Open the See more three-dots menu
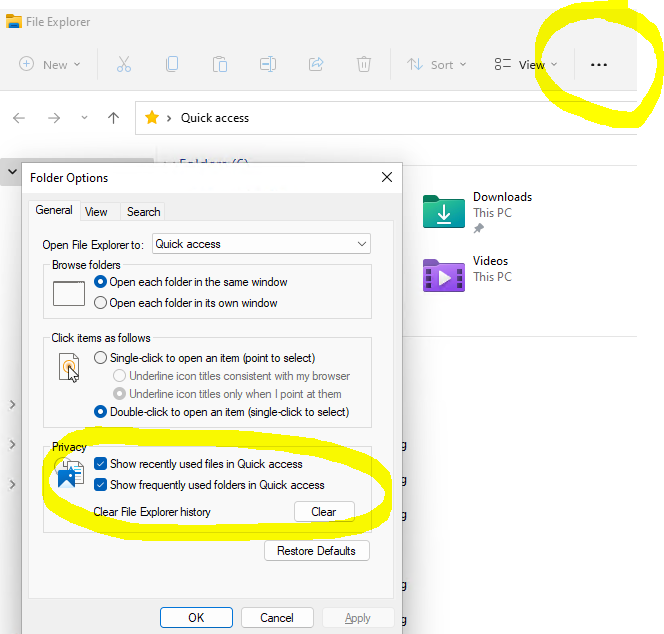664x634 pixels. point(598,65)
